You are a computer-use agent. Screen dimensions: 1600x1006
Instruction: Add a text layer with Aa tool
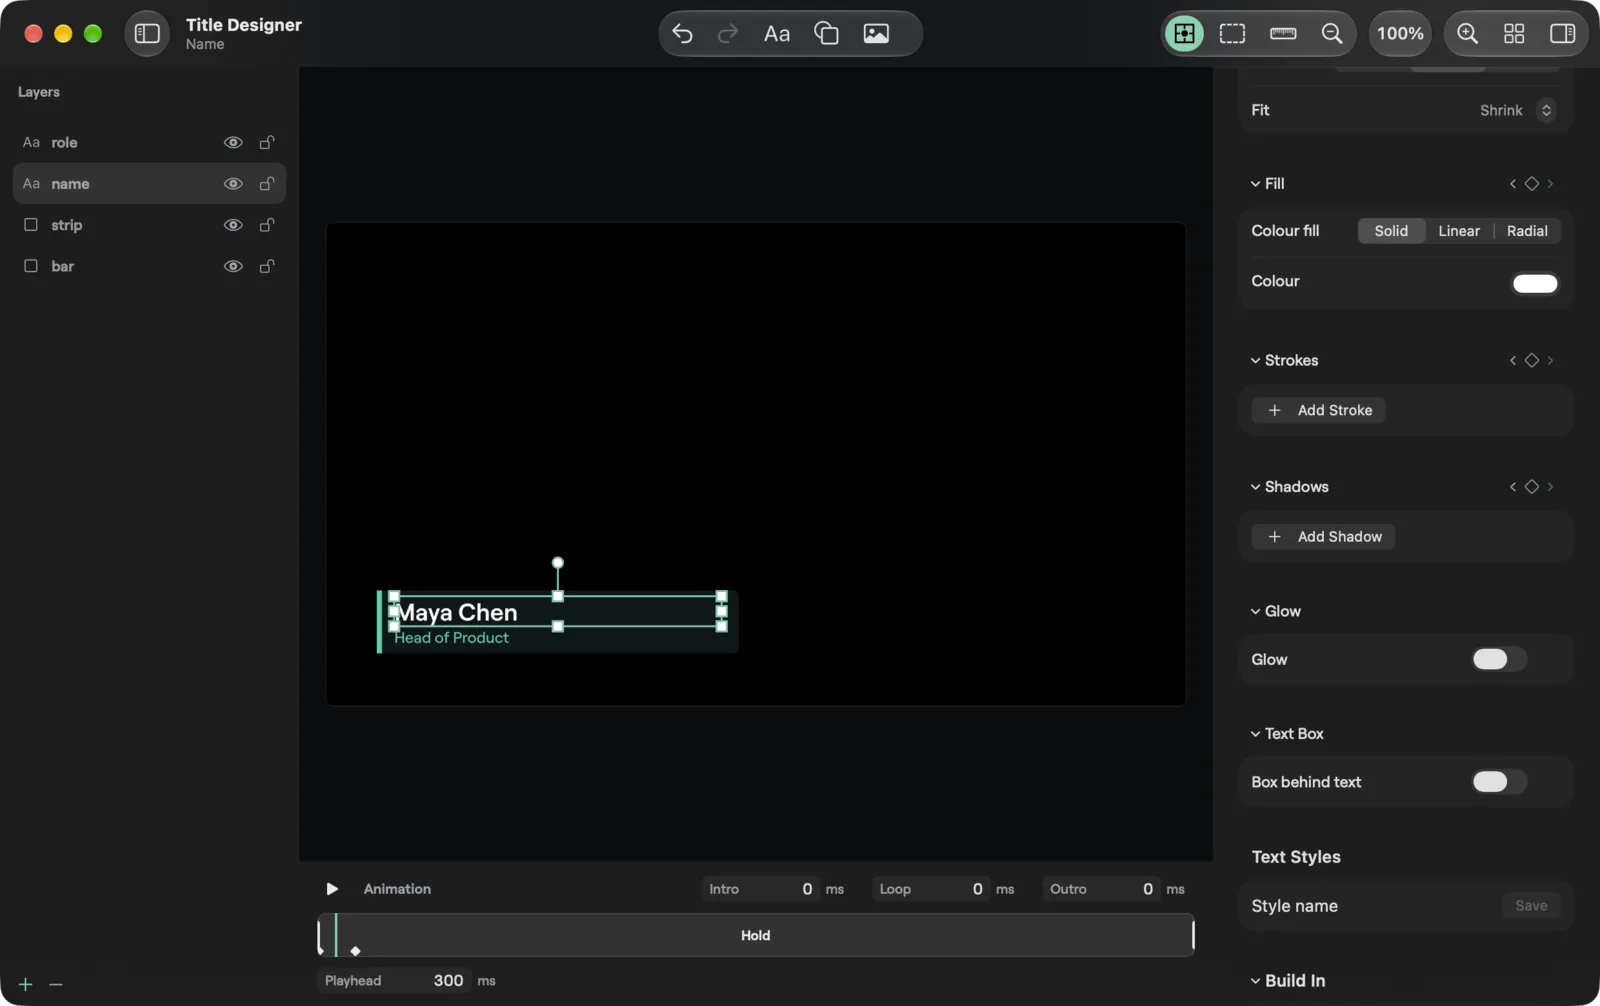click(777, 34)
